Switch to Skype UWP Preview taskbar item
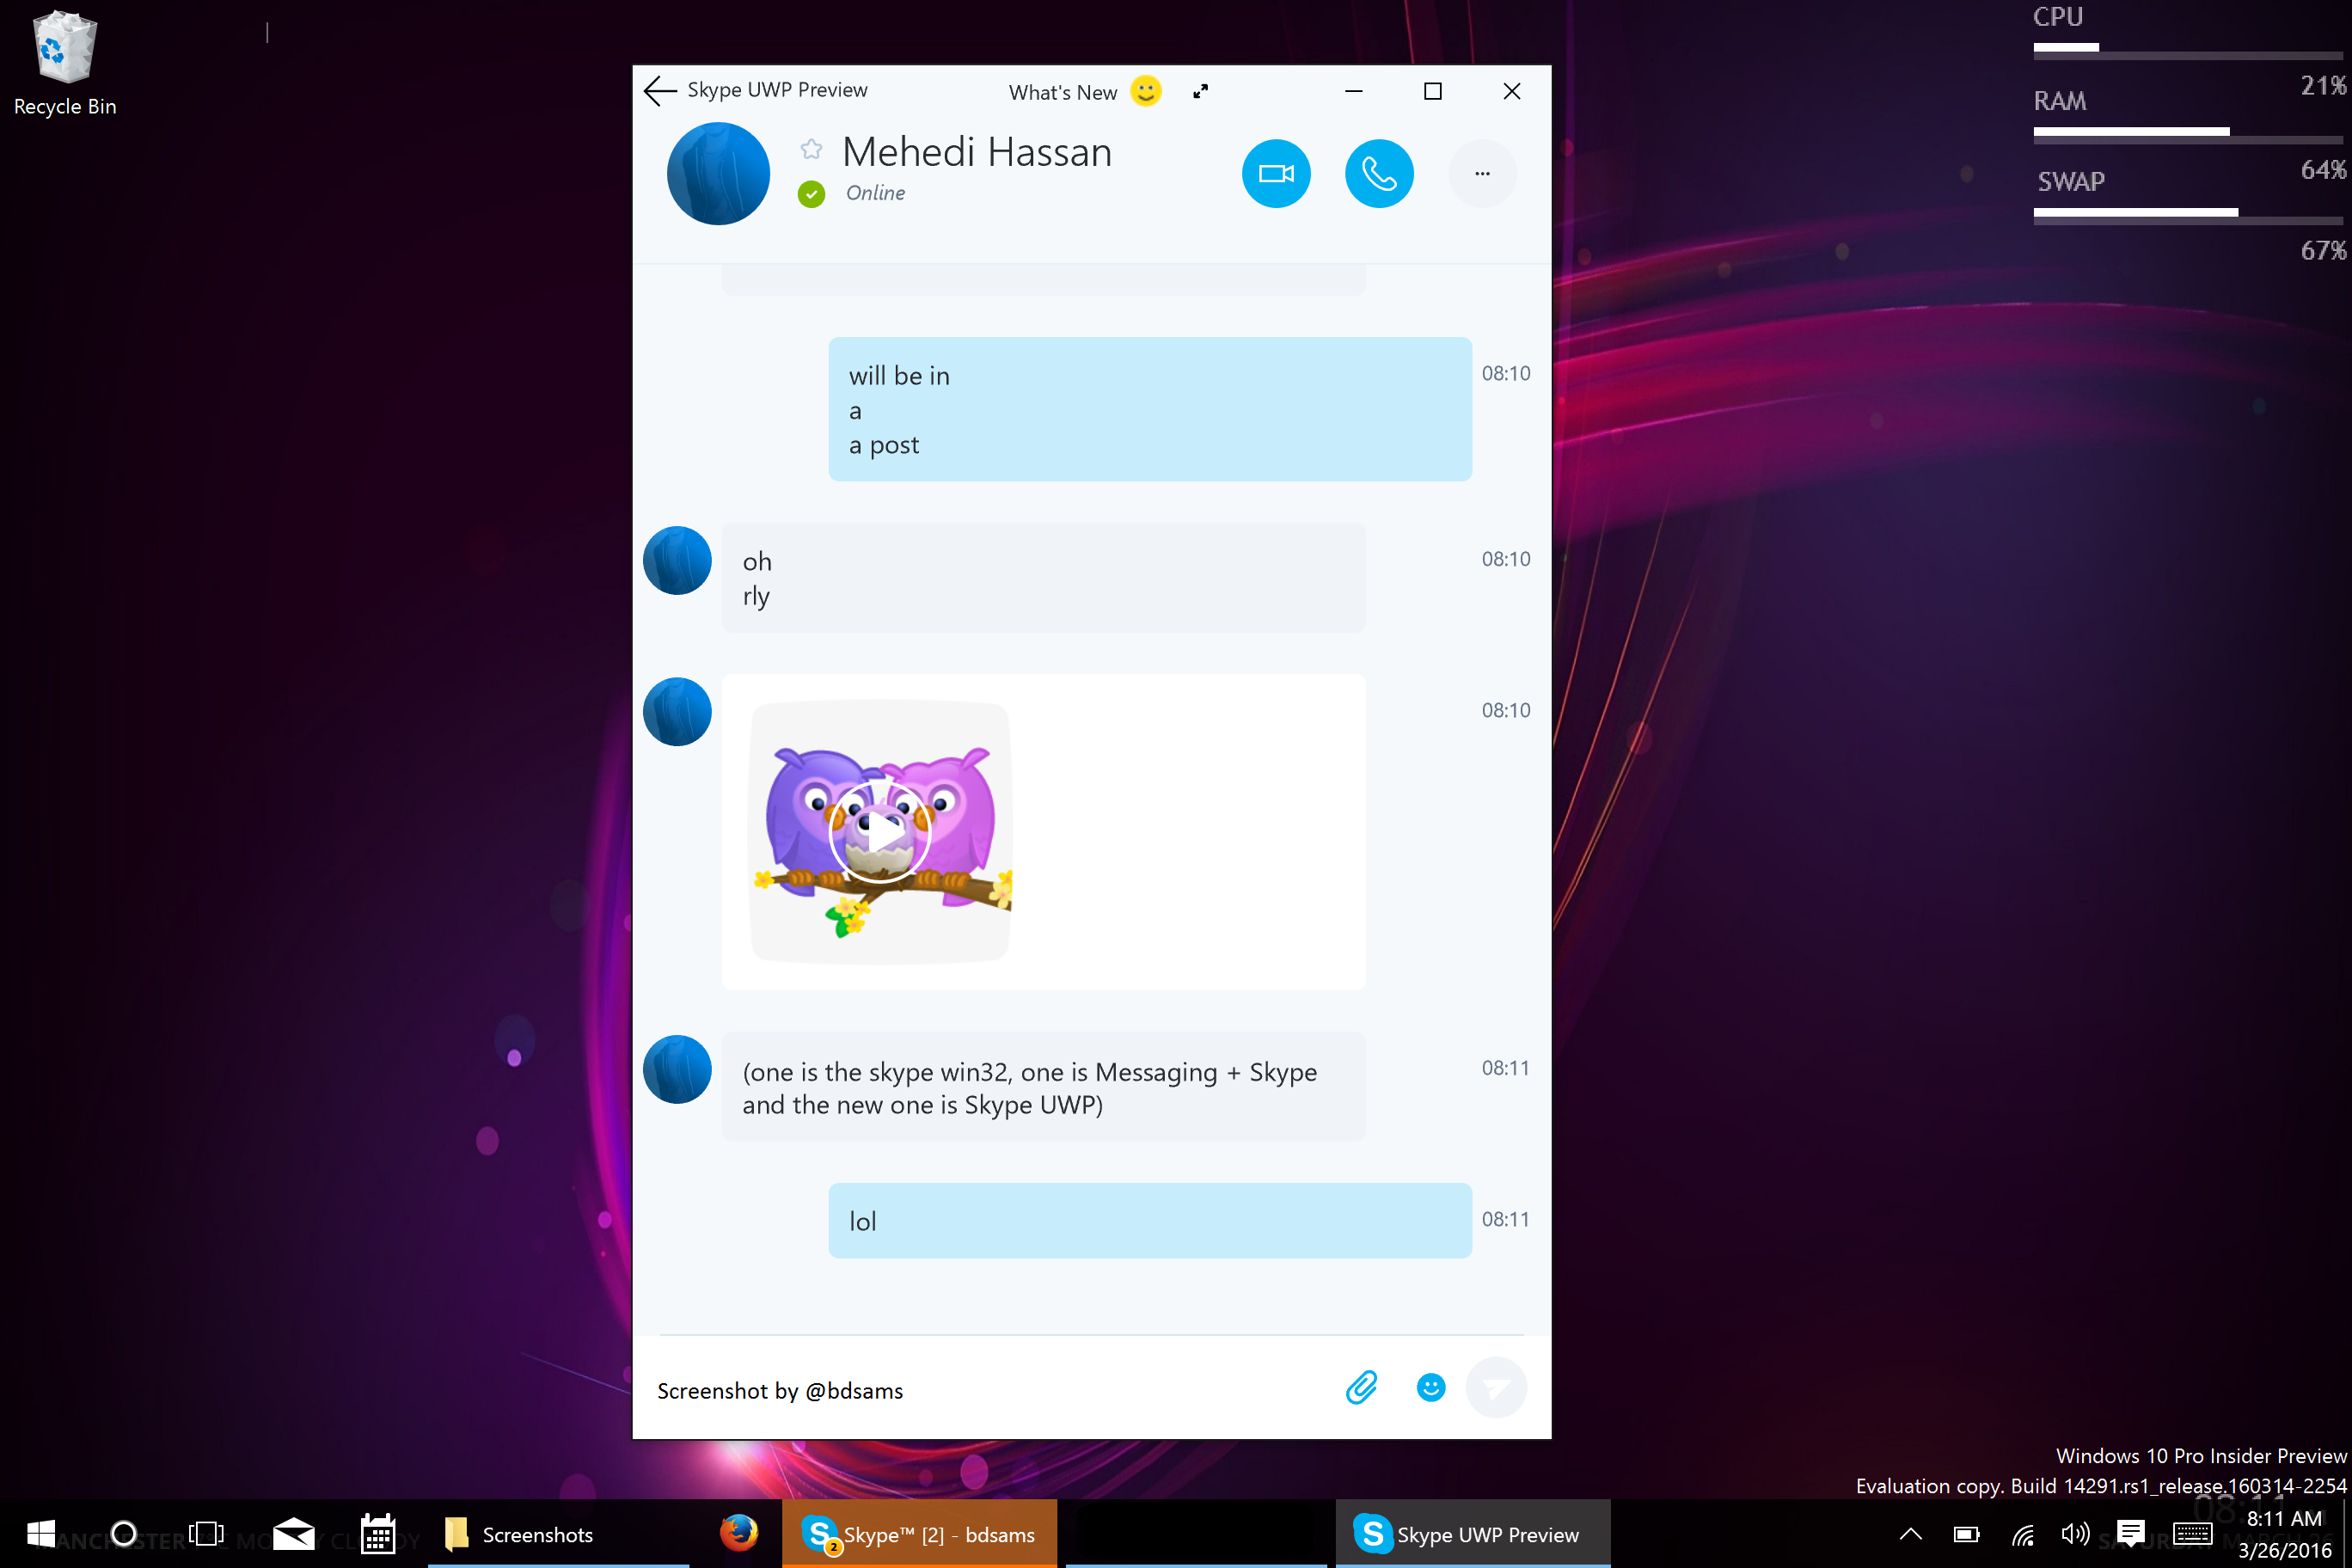This screenshot has width=2352, height=1568. 1472,1534
